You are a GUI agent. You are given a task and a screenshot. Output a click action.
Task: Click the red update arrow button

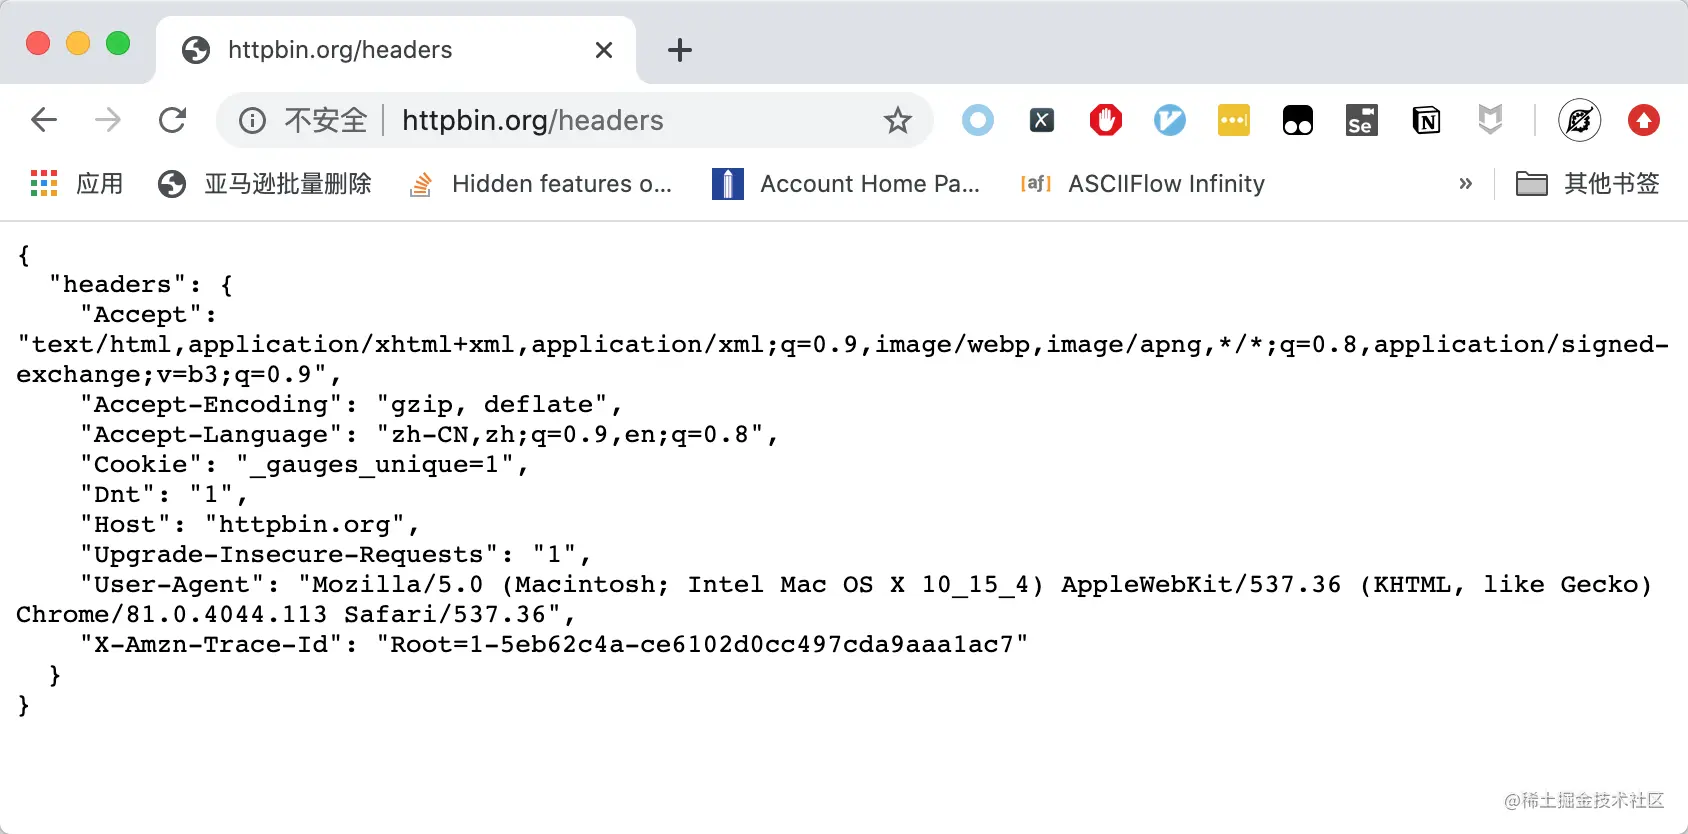click(x=1644, y=121)
